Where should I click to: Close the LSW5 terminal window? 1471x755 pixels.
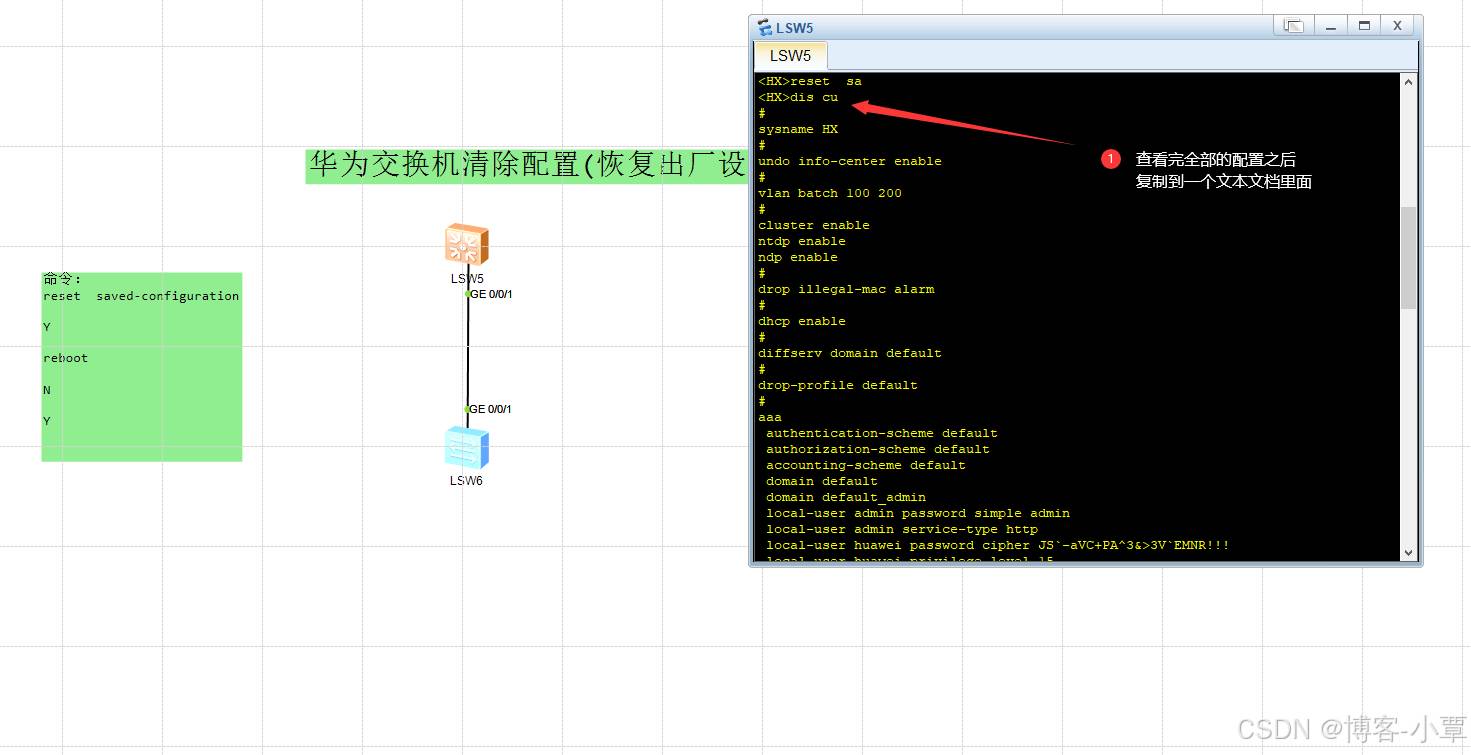1397,26
